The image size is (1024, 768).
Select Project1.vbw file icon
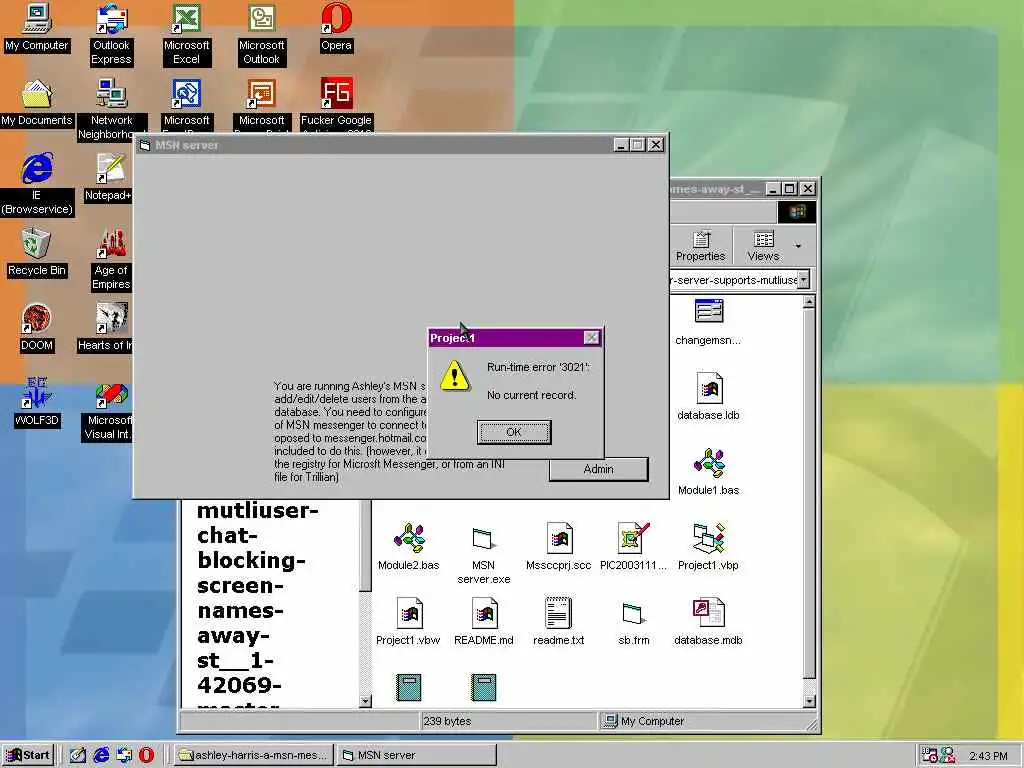[408, 622]
